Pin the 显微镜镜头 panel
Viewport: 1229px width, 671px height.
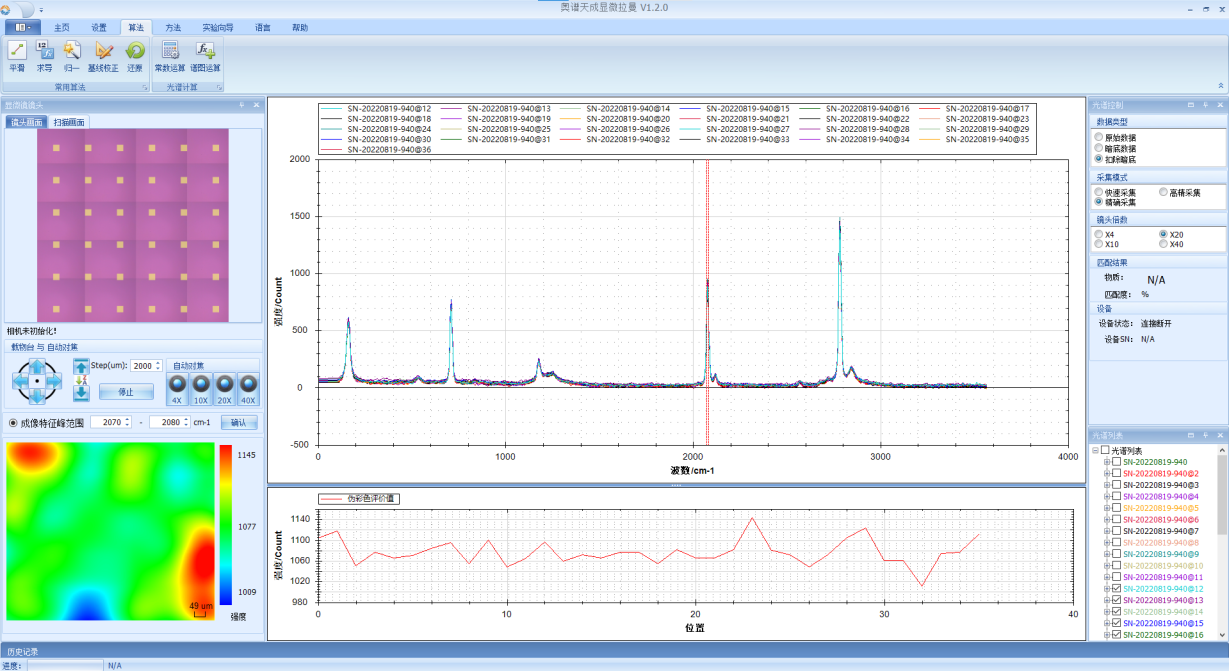[241, 104]
